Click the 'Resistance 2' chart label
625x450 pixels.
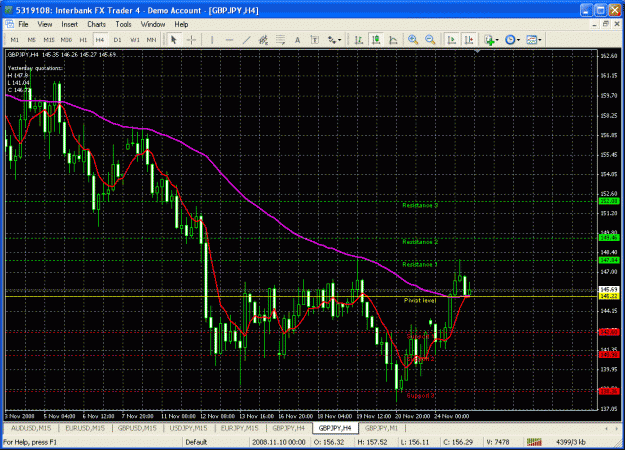[x=420, y=242]
